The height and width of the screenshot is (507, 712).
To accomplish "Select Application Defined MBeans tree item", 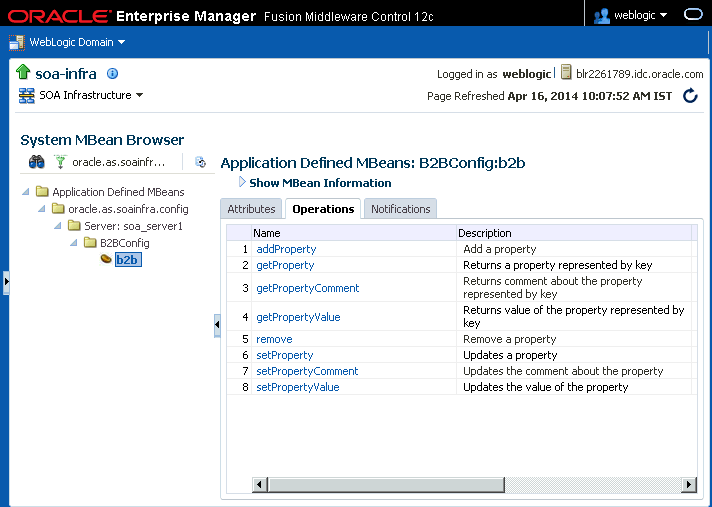I will pyautogui.click(x=118, y=192).
